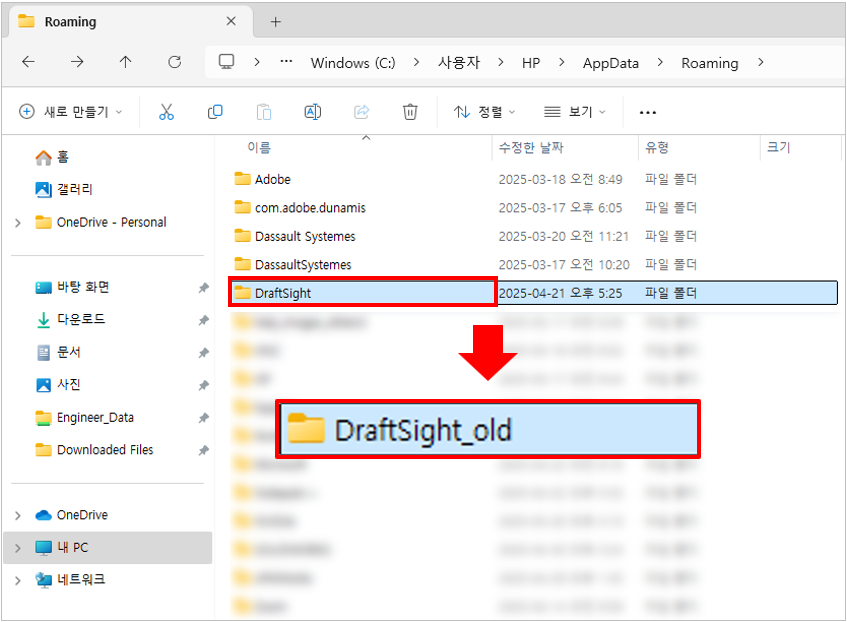The height and width of the screenshot is (622, 847).
Task: Select the com.adobe.dunamis folder
Action: 300,208
